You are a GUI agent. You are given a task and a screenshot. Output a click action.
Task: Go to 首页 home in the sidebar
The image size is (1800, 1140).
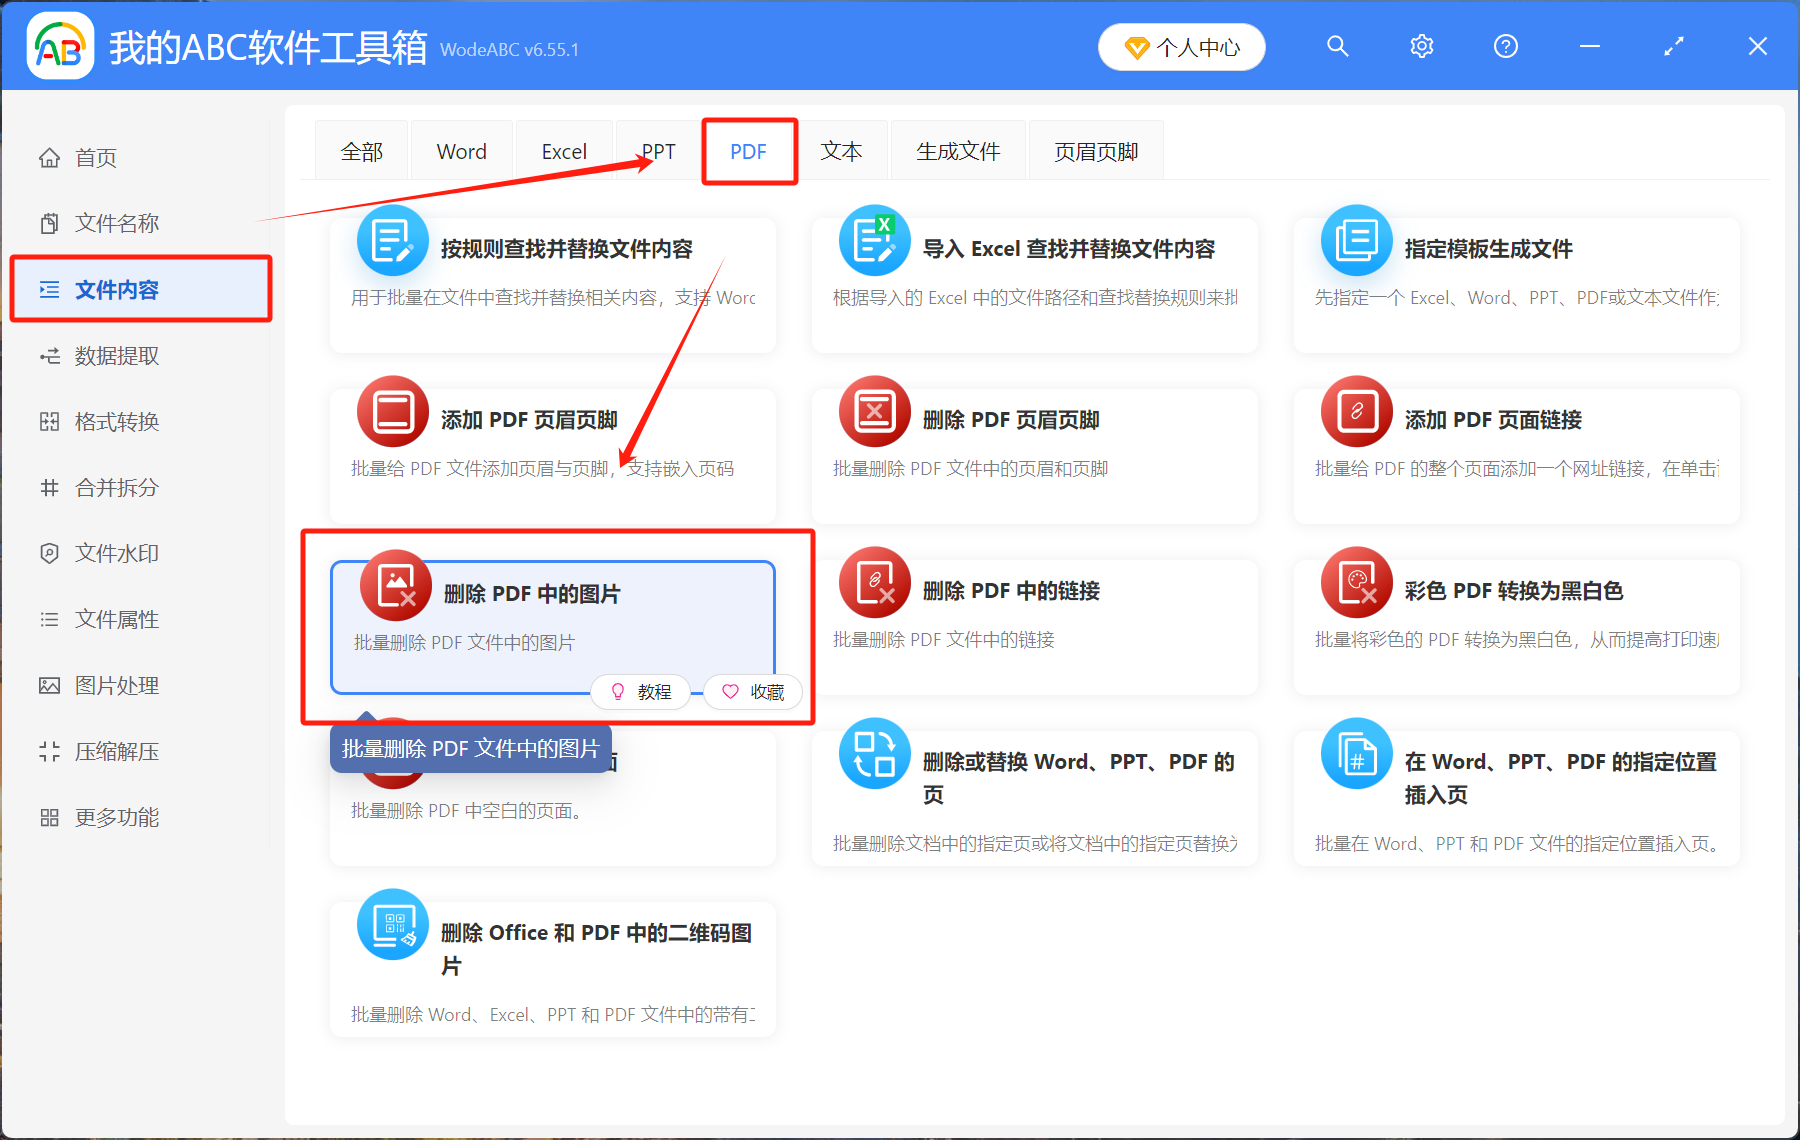point(95,157)
